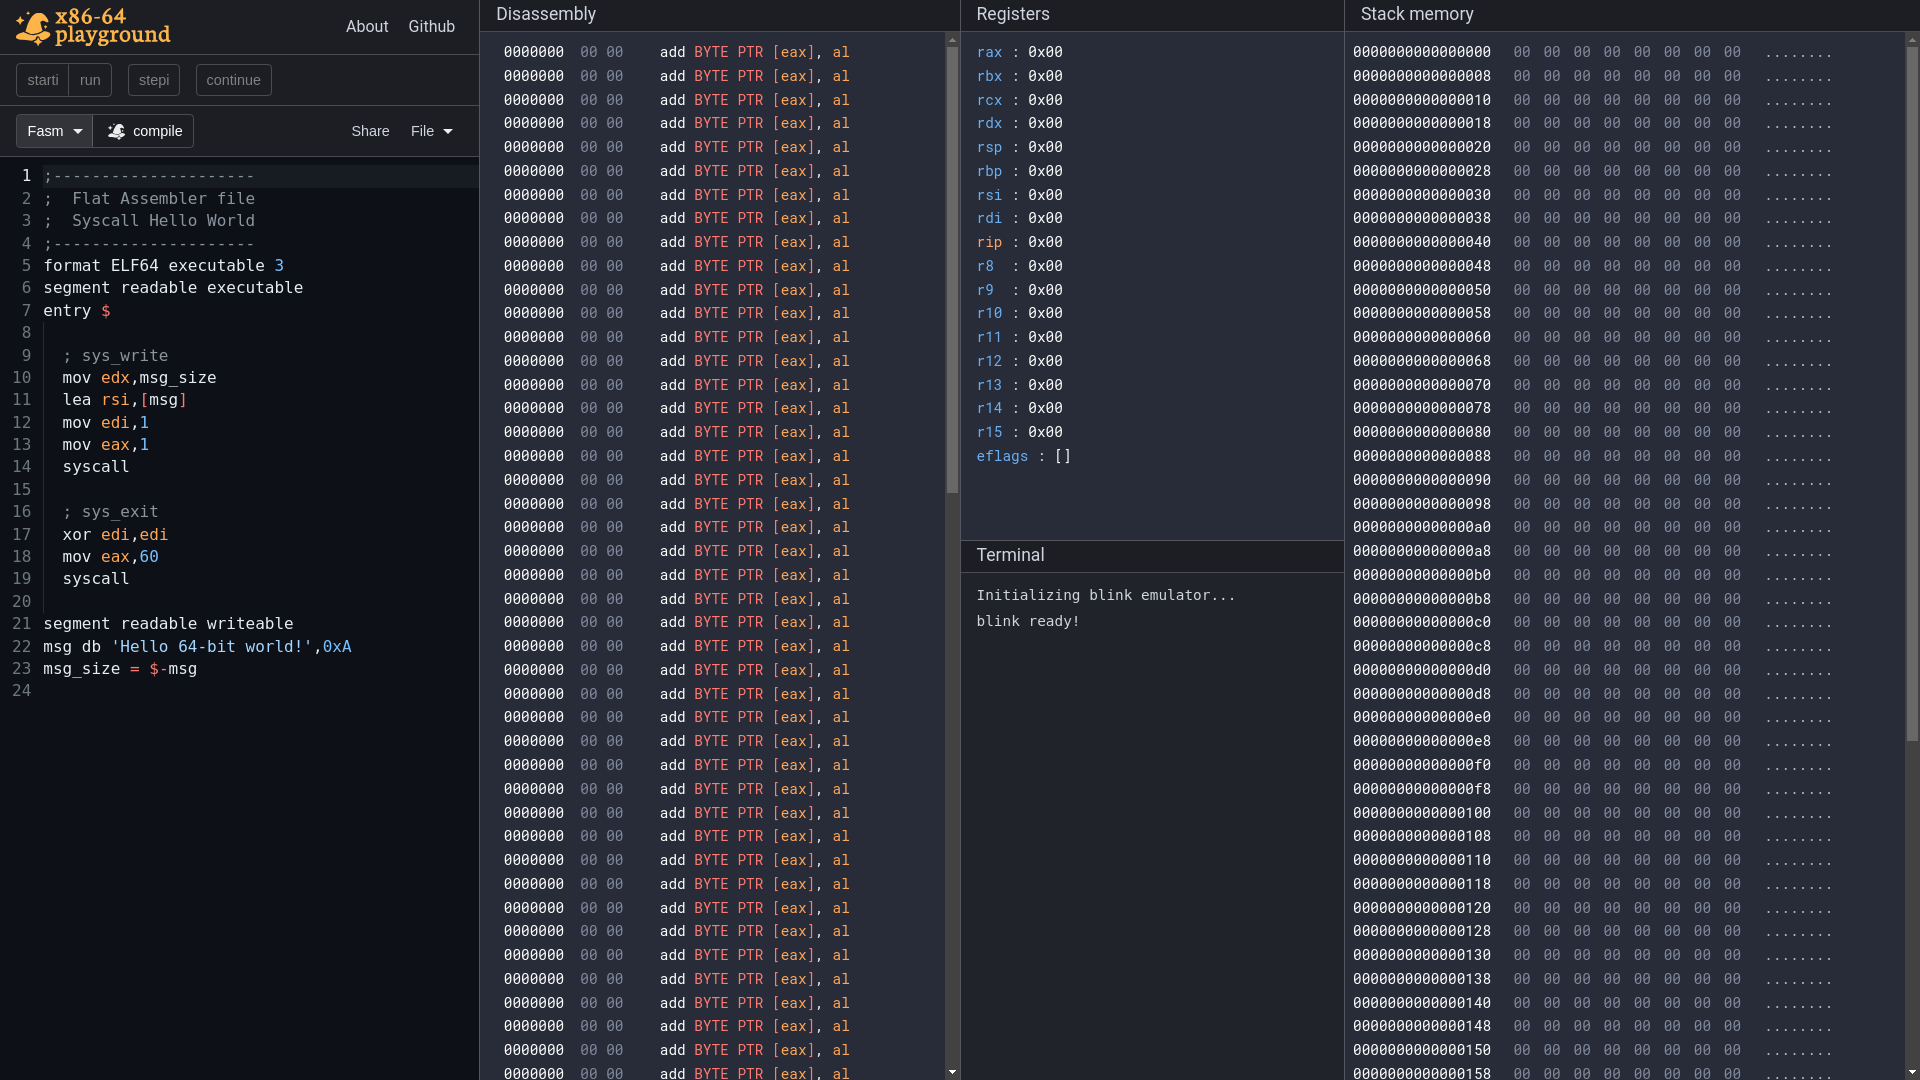Click the rax register label
The width and height of the screenshot is (1920, 1080).
(x=989, y=52)
